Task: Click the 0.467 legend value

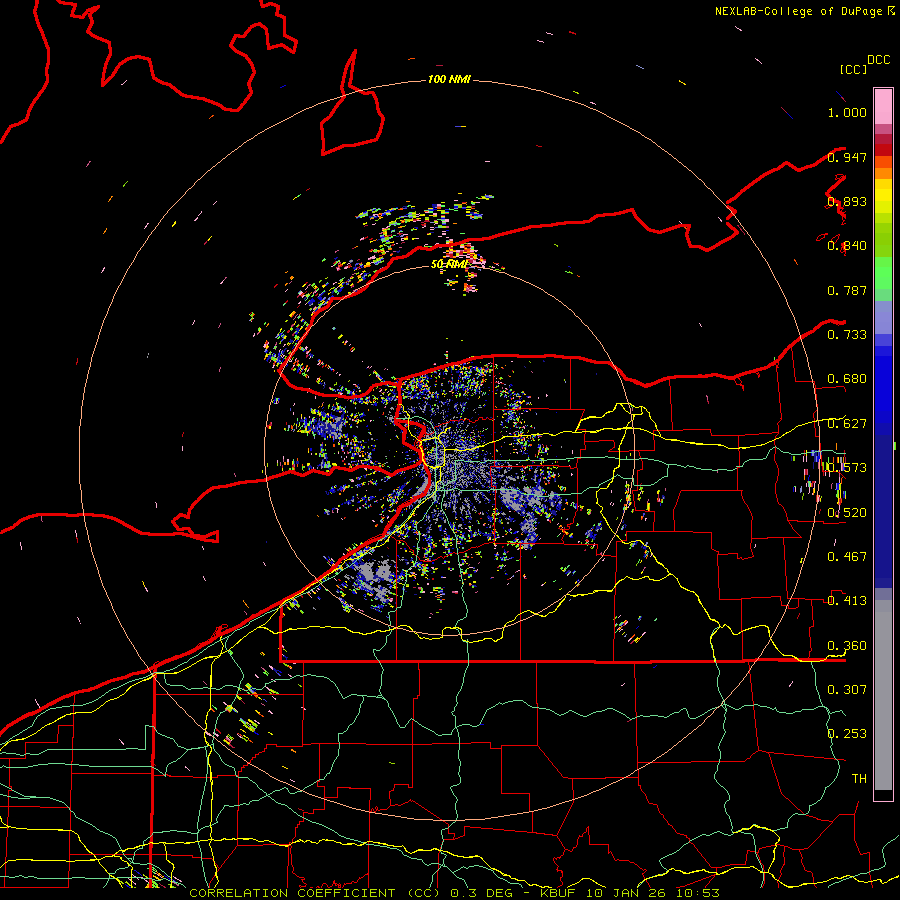Action: click(x=847, y=556)
